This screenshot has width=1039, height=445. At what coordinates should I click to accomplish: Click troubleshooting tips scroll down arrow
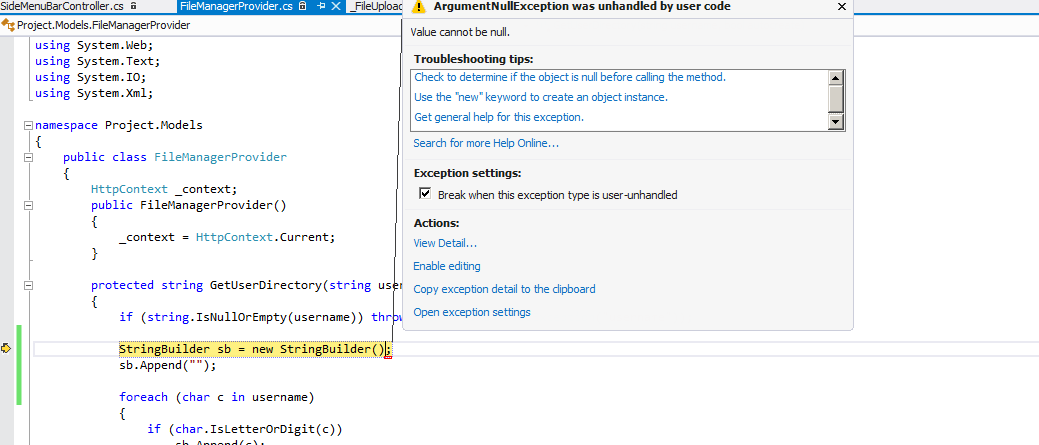(836, 121)
